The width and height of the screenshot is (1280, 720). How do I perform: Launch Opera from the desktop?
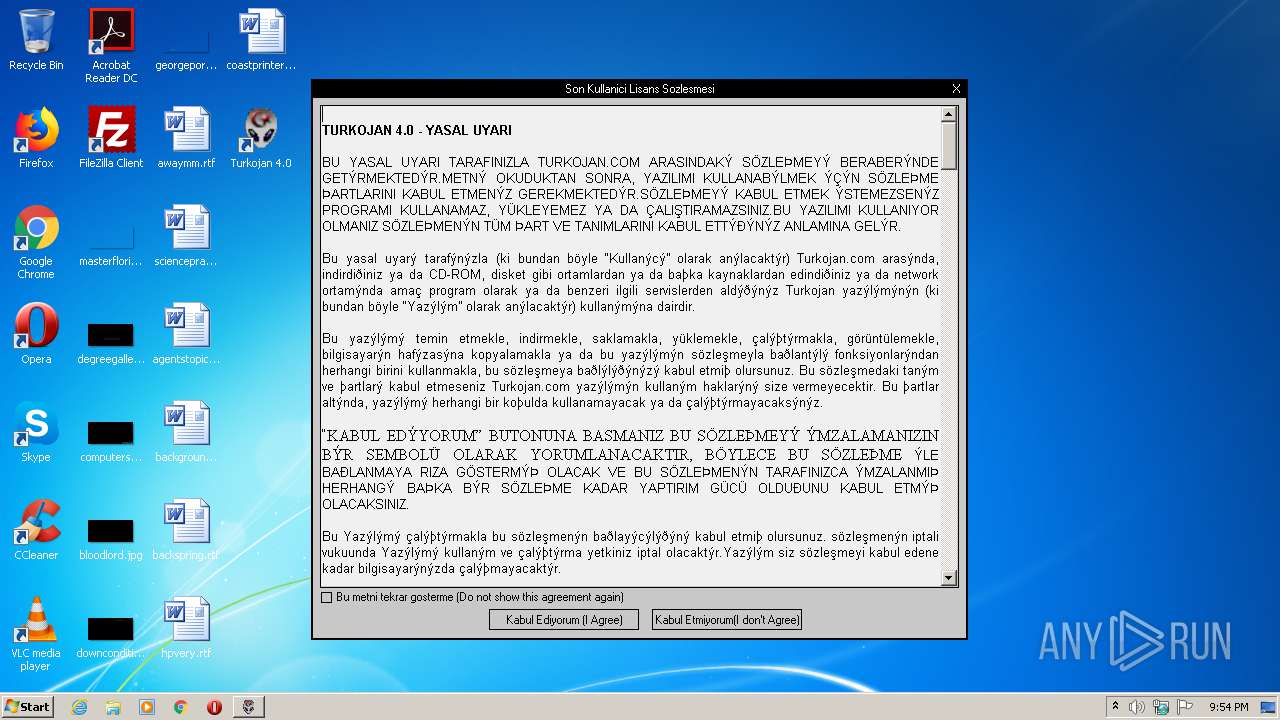click(36, 335)
